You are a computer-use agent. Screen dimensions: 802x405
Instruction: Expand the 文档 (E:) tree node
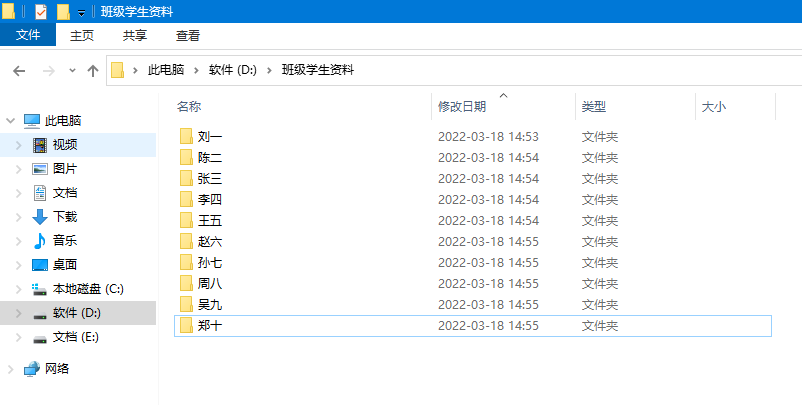(19, 338)
